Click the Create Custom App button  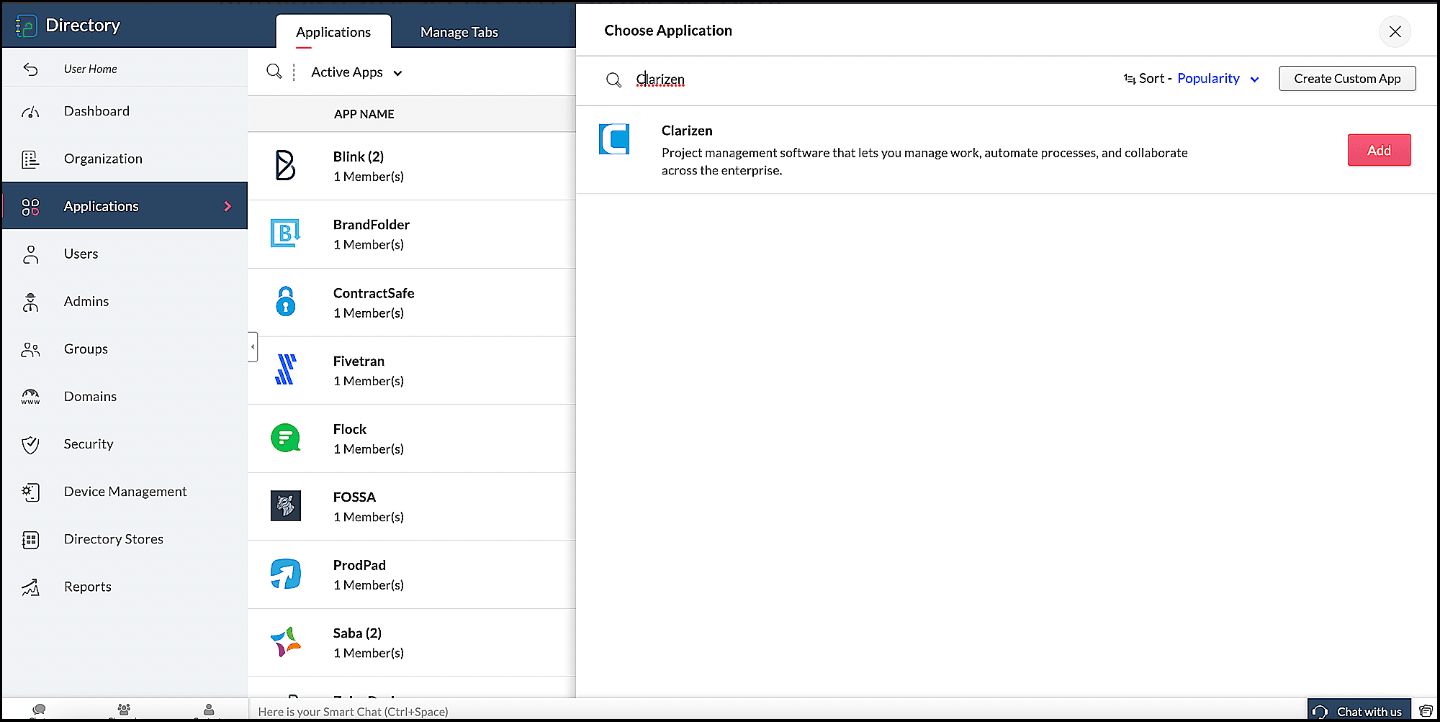(x=1347, y=78)
